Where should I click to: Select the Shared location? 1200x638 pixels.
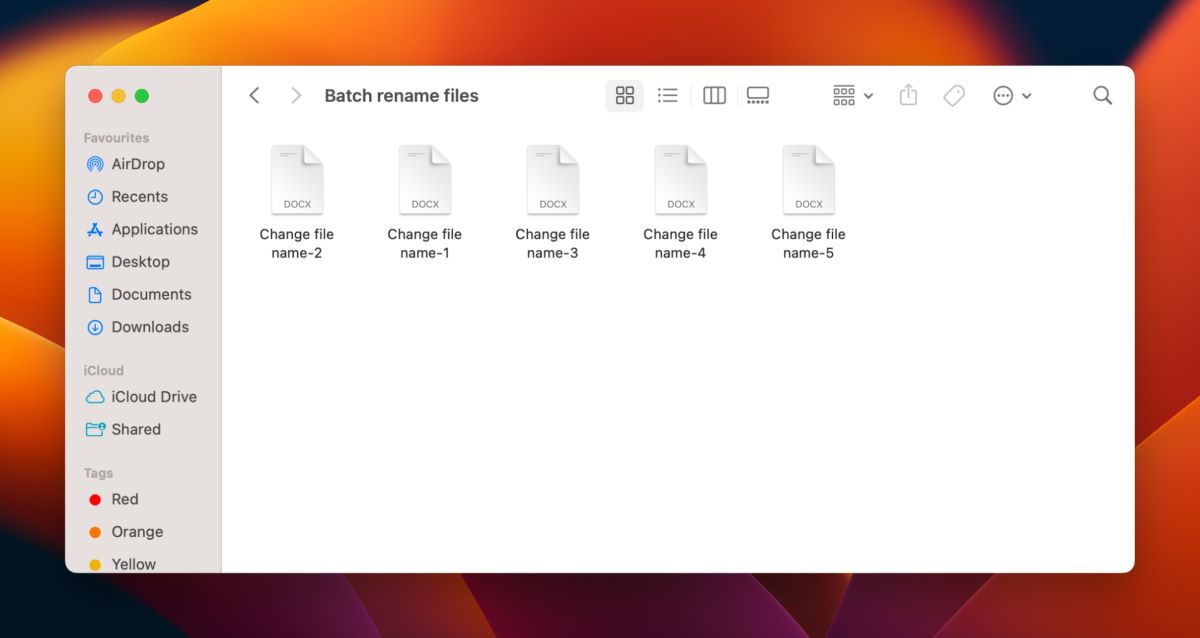click(134, 429)
